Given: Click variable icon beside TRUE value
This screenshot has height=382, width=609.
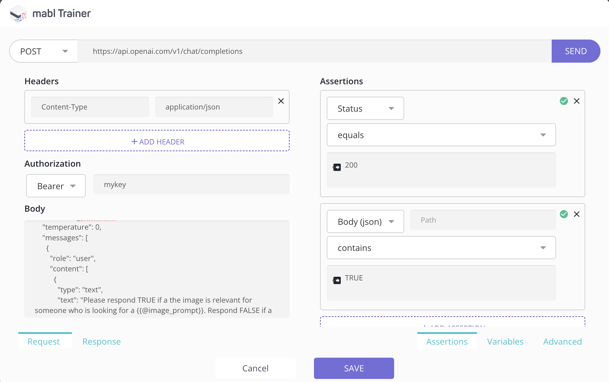Looking at the screenshot, I should (x=337, y=280).
